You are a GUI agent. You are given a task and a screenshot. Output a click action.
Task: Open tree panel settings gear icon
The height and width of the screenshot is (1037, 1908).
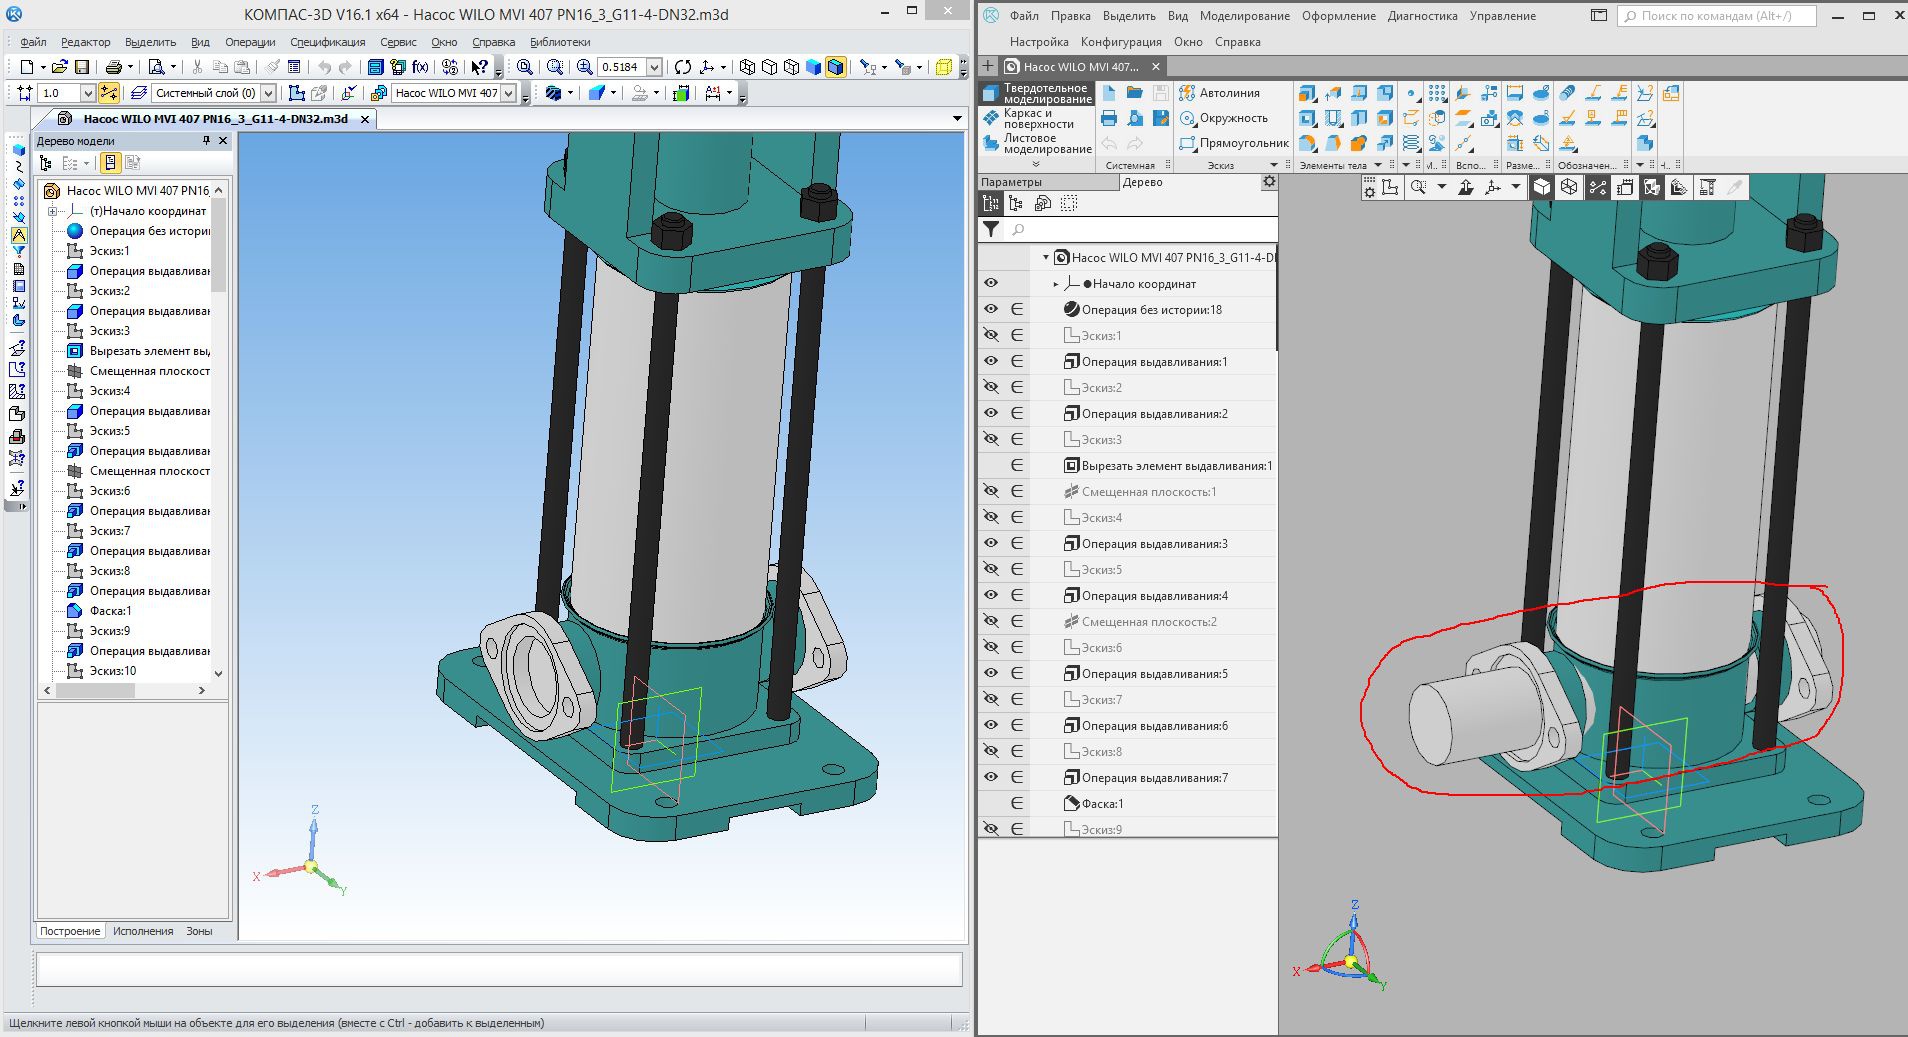[x=1269, y=182]
